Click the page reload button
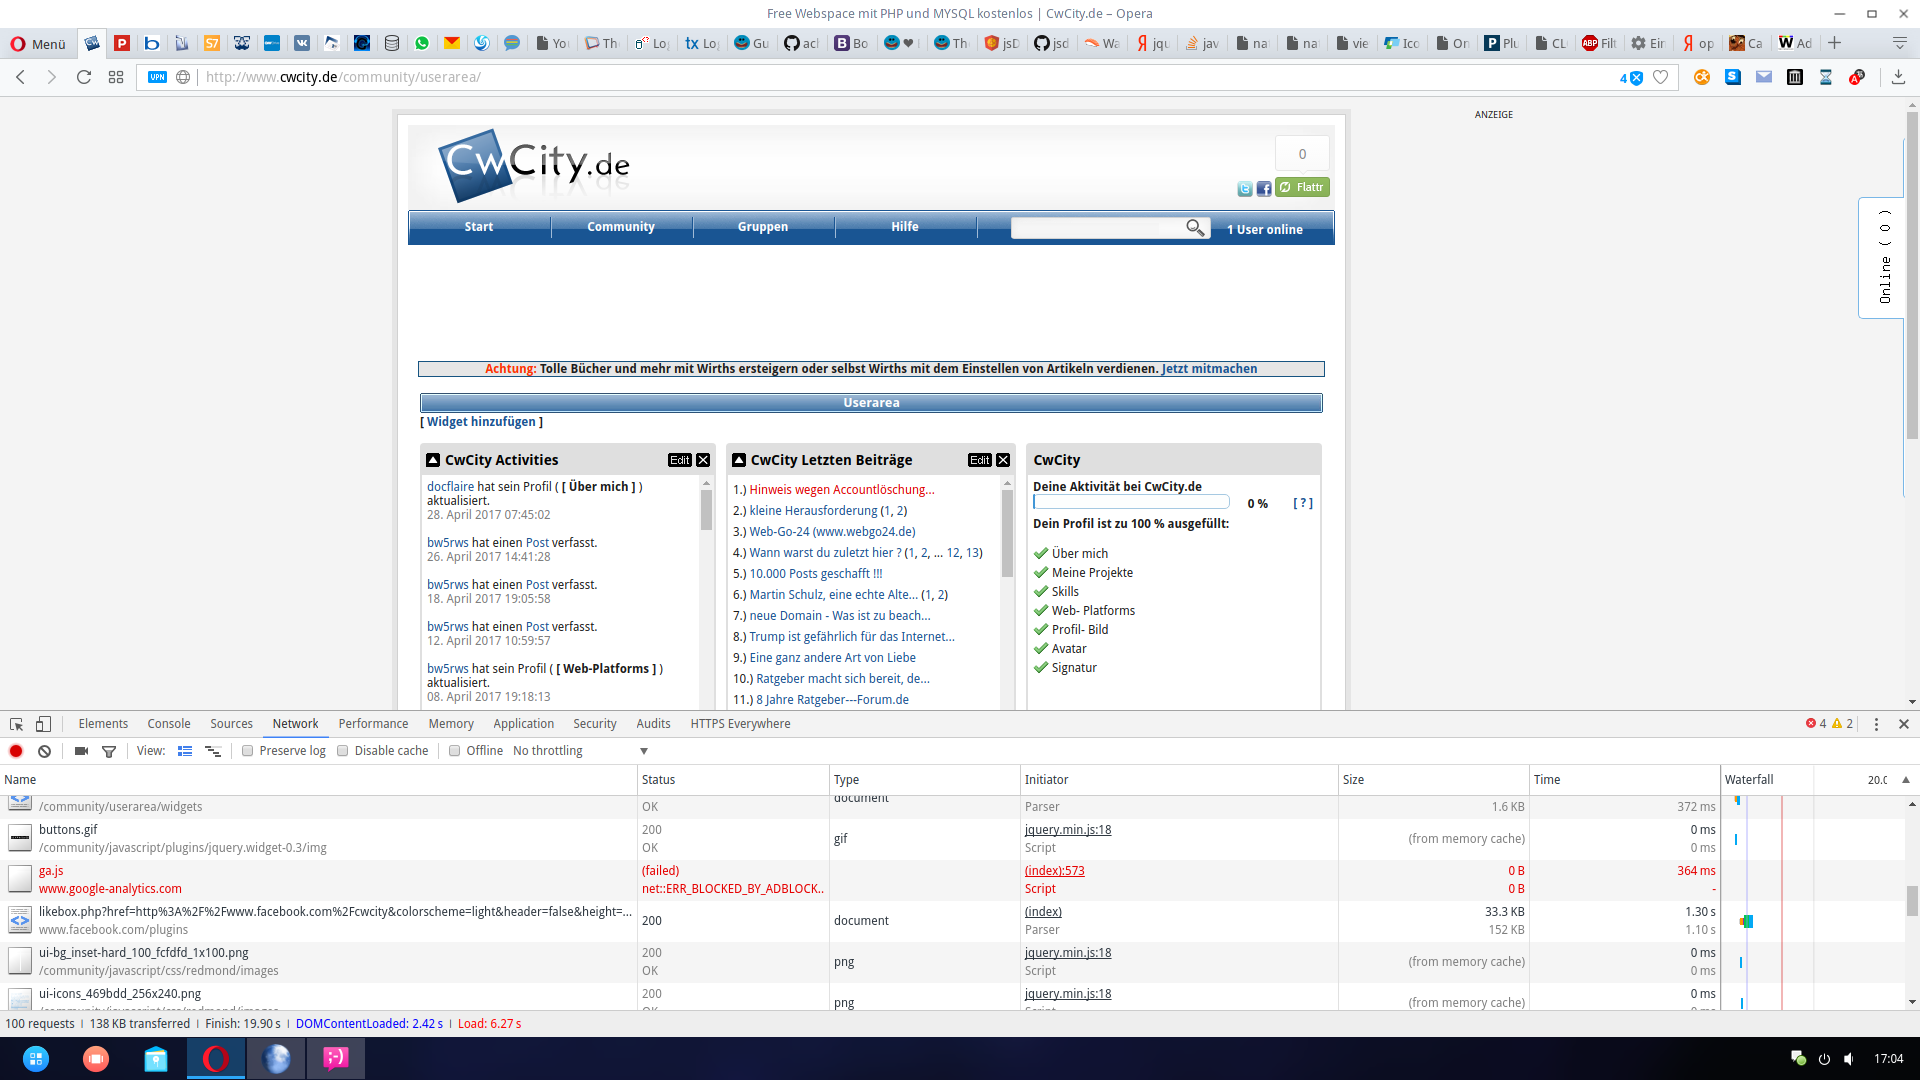This screenshot has width=1920, height=1080. (84, 77)
